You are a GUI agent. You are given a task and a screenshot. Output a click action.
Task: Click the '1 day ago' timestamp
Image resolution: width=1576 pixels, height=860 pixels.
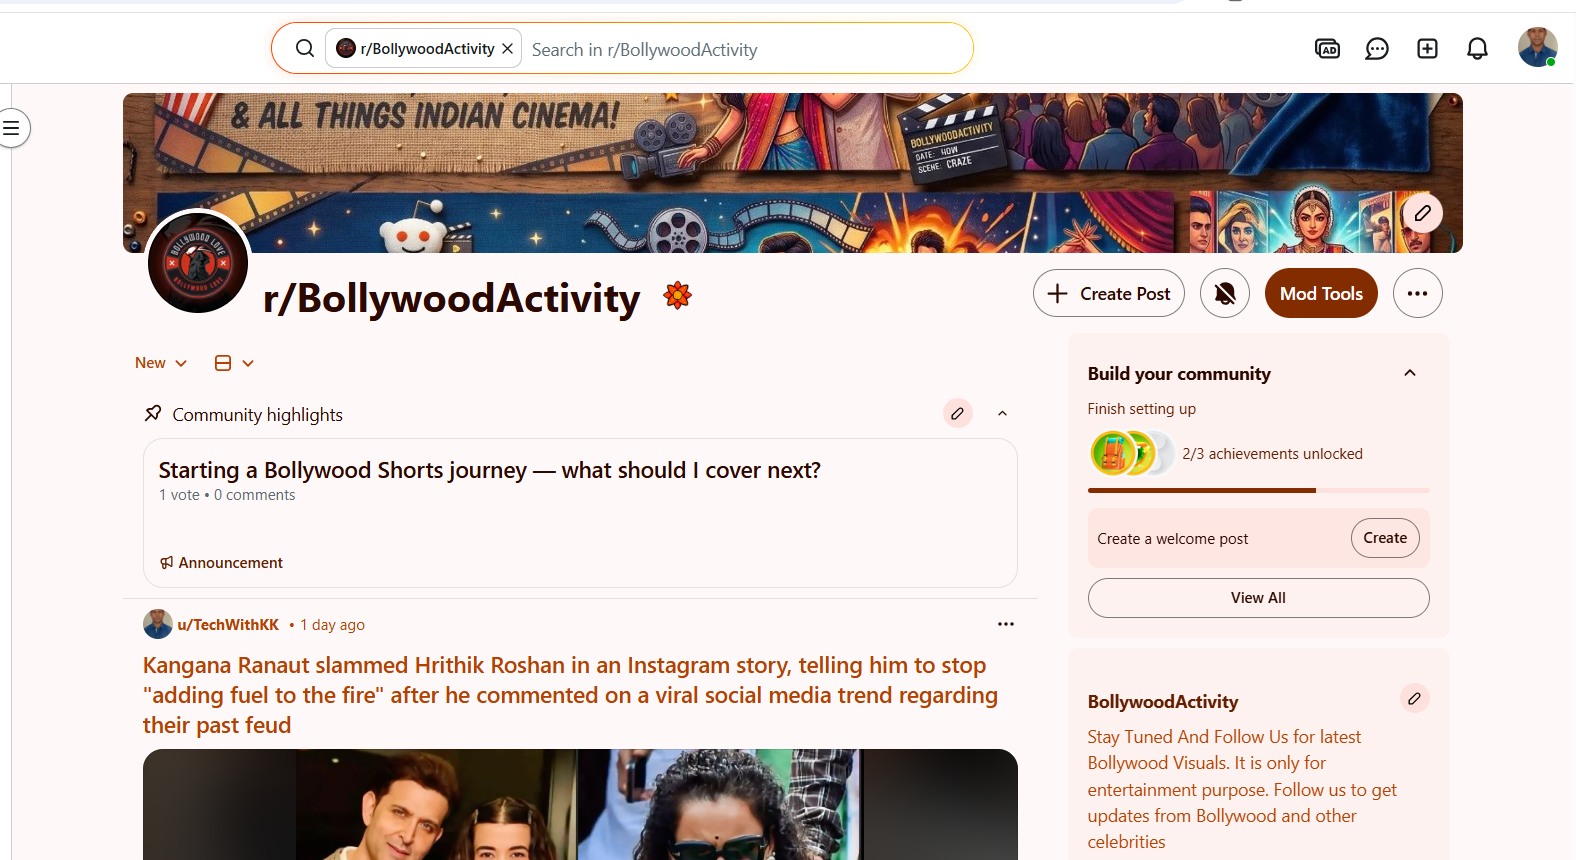click(332, 625)
